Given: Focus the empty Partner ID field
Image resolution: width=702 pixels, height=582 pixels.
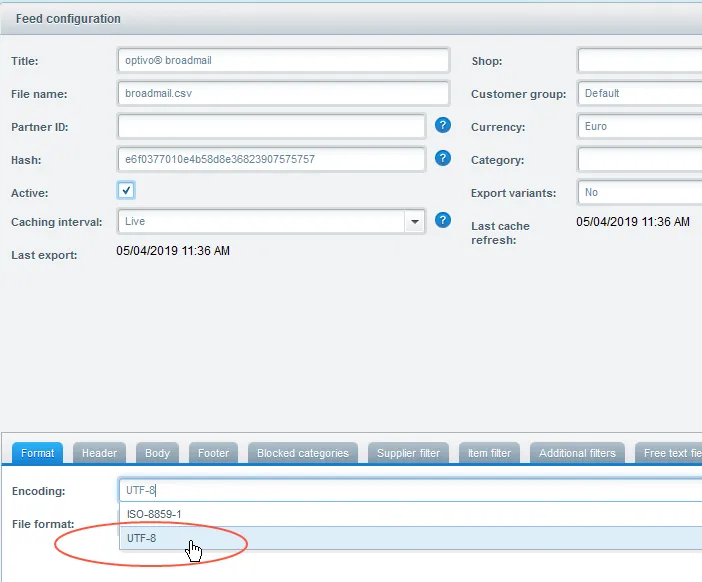Looking at the screenshot, I should tap(271, 127).
